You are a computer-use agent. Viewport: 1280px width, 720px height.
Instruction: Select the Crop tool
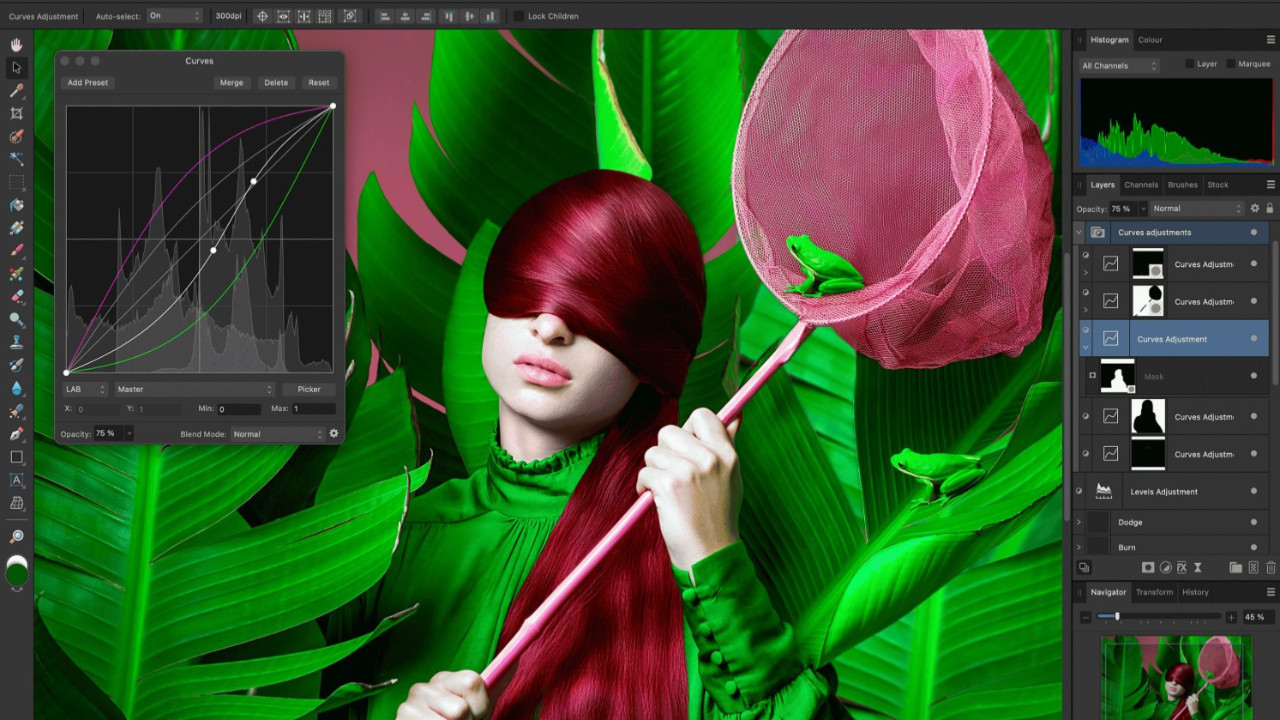tap(16, 113)
